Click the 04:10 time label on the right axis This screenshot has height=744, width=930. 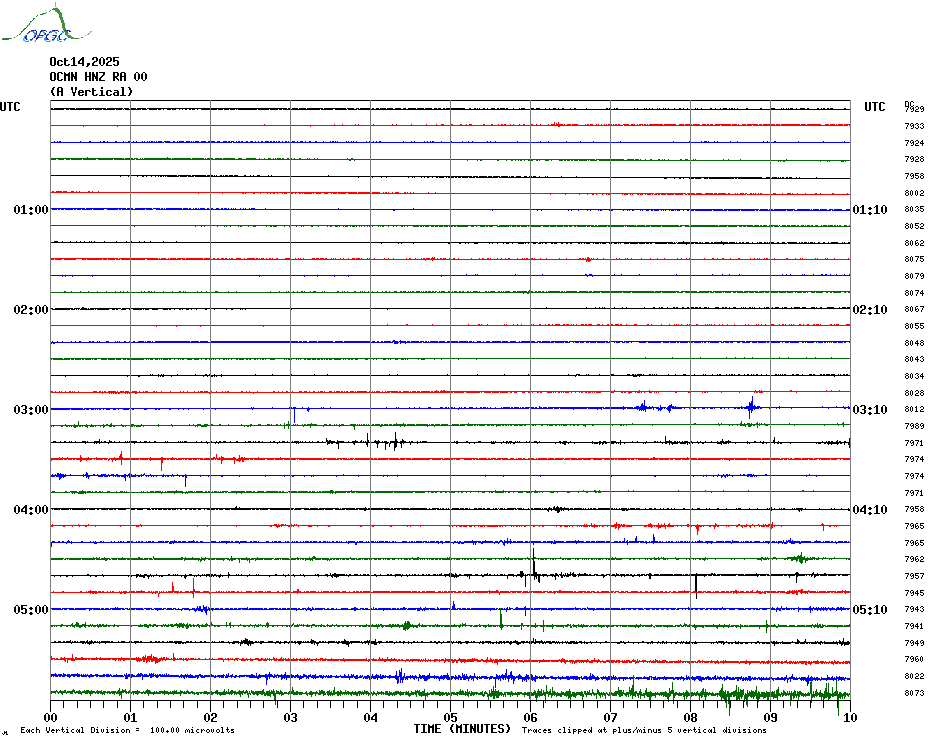pos(868,510)
